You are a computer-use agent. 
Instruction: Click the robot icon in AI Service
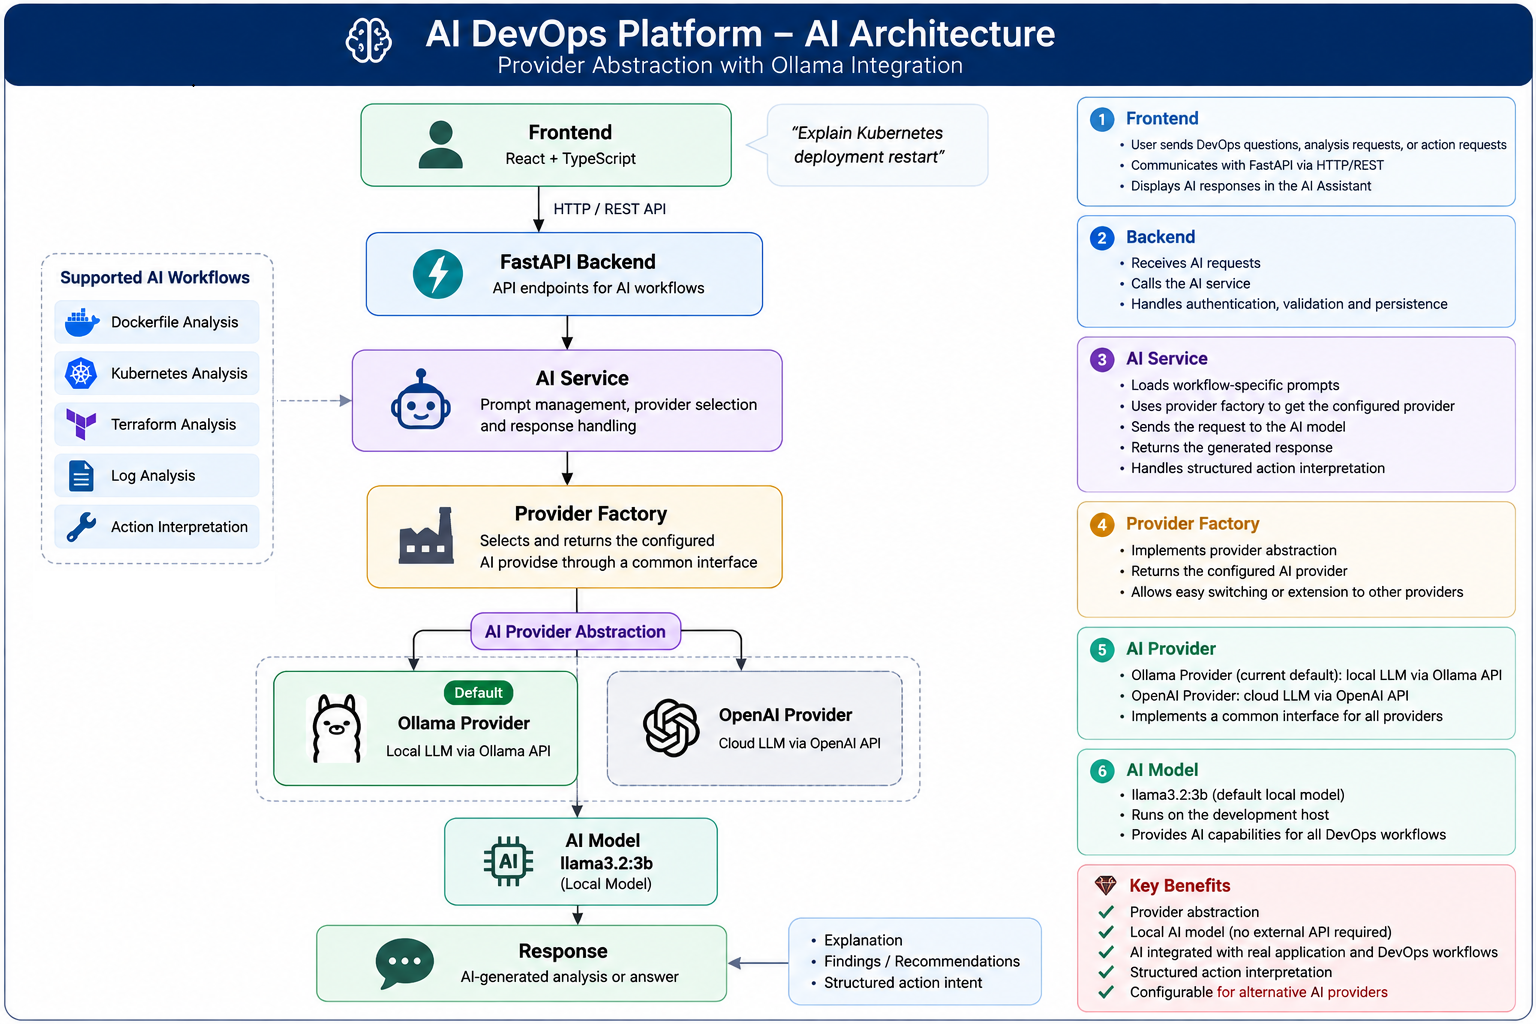[x=420, y=400]
